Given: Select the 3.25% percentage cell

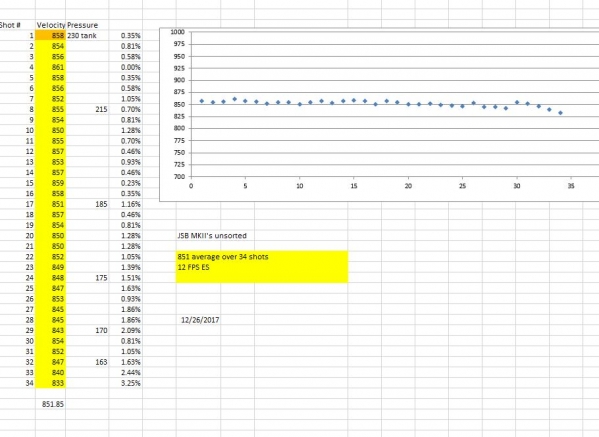Looking at the screenshot, I should point(126,383).
